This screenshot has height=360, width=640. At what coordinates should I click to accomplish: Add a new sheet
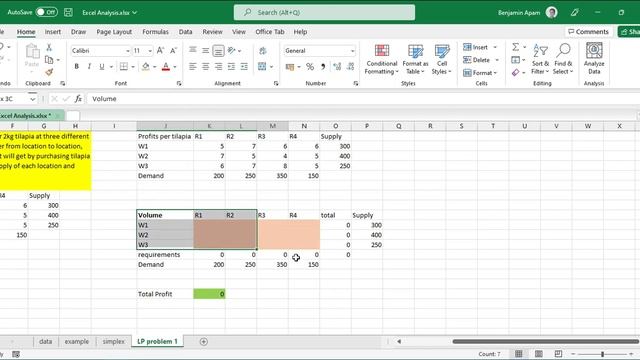coord(203,342)
